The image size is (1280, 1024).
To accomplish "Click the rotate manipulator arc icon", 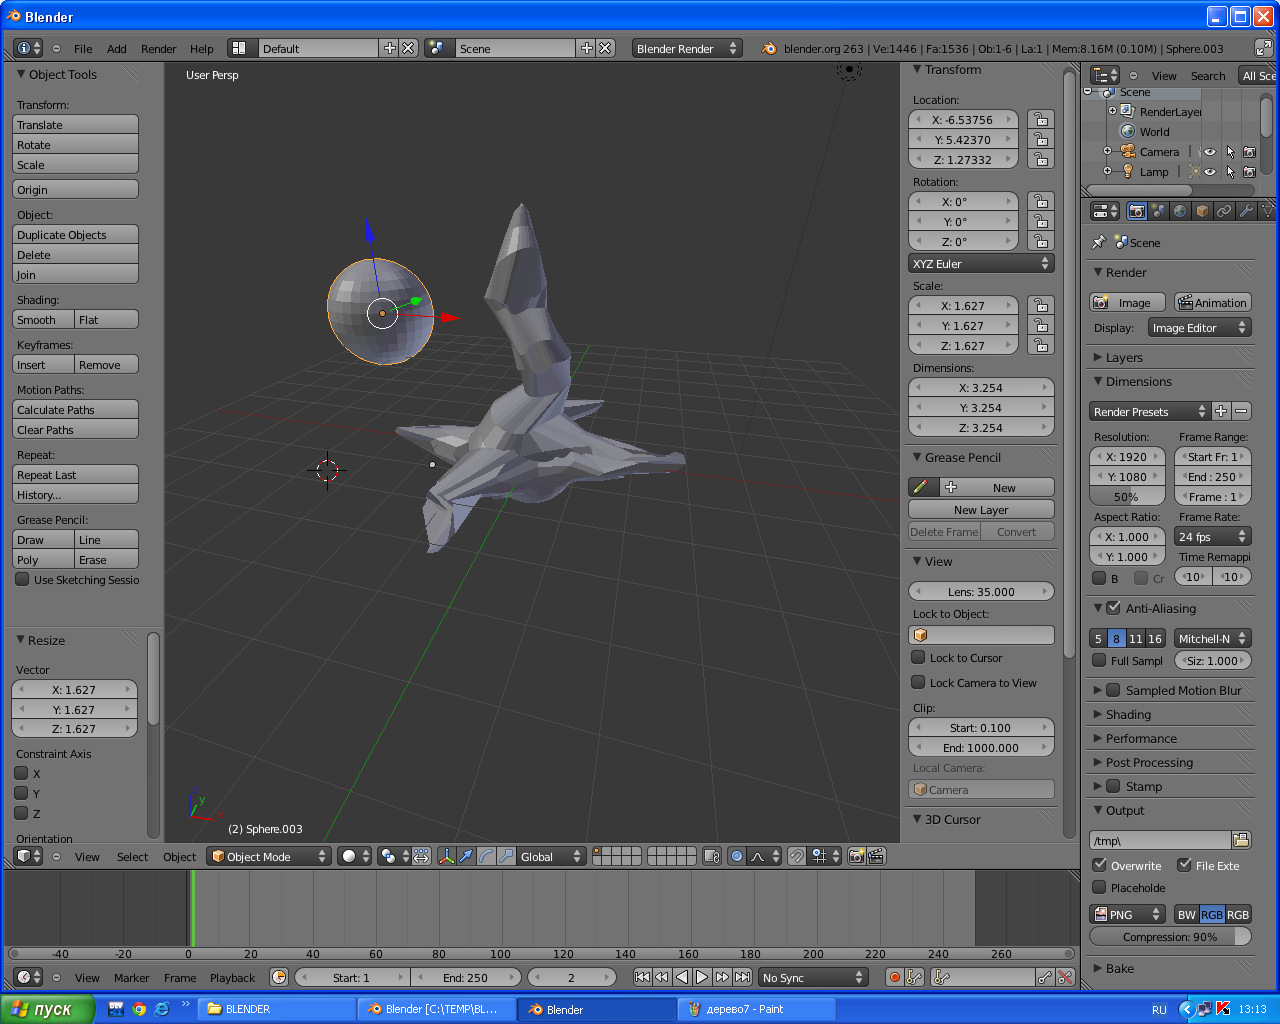I will coord(486,856).
